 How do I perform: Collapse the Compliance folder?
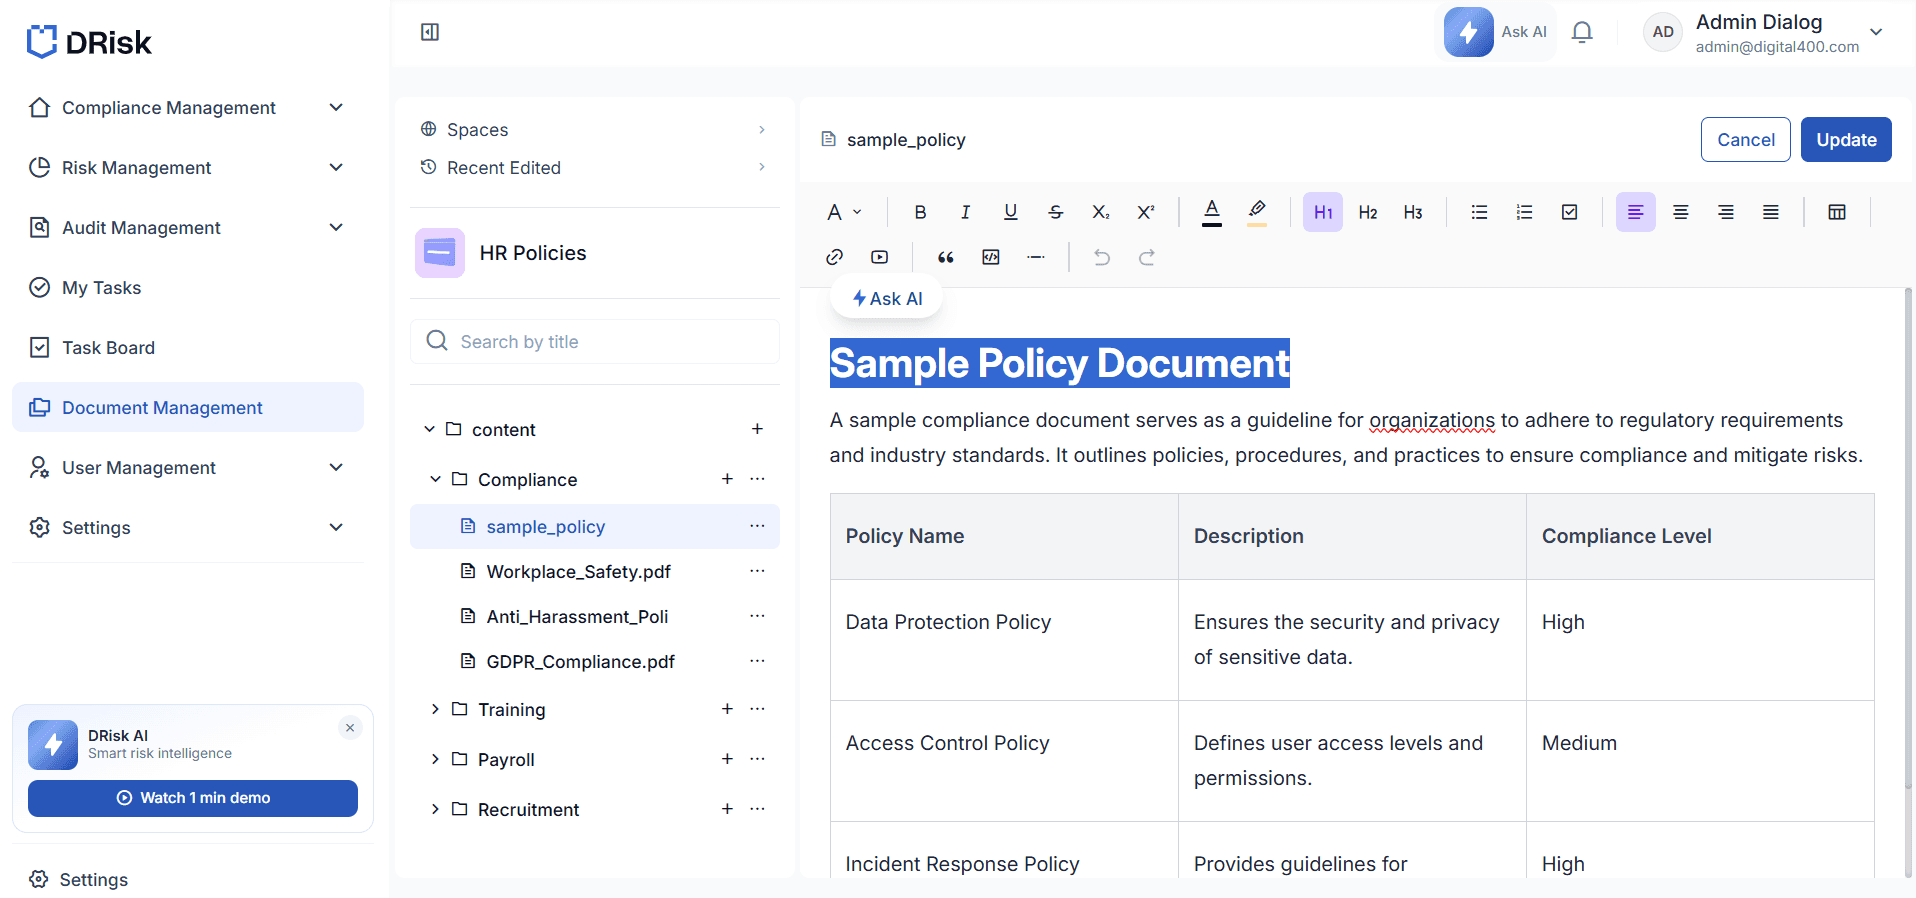tap(435, 479)
